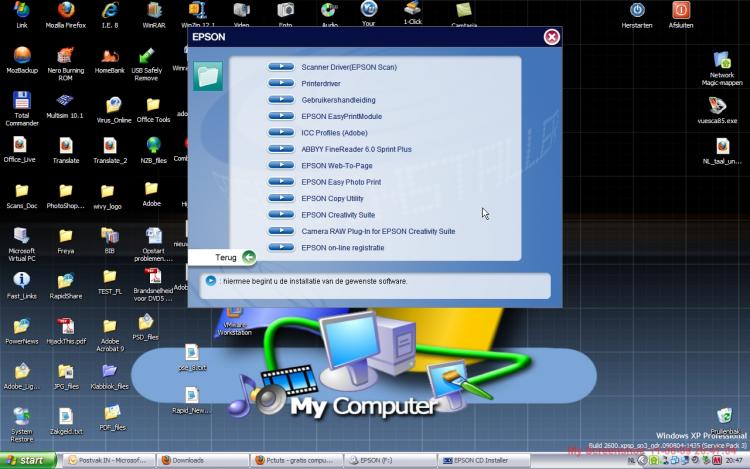Open the Pctuts Firefox taskbar button
The width and height of the screenshot is (750, 469).
tap(297, 460)
